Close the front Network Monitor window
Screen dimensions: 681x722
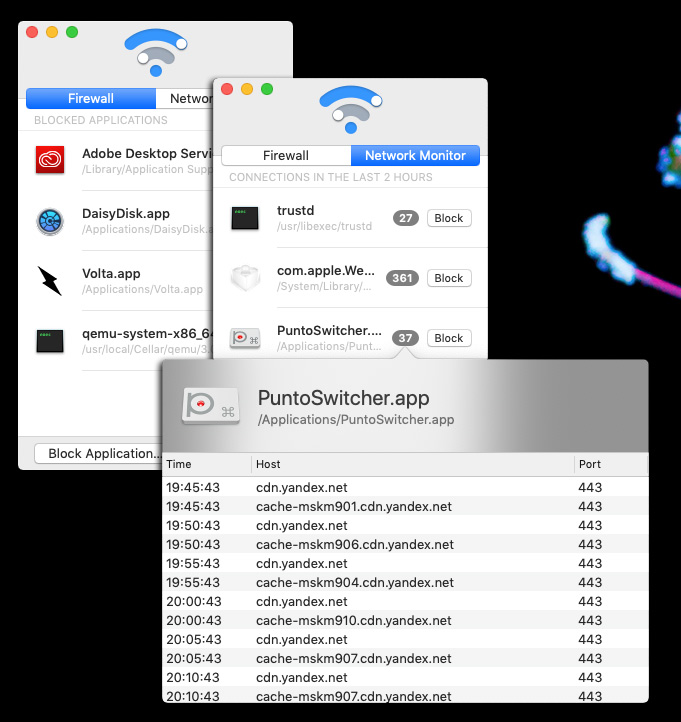click(227, 89)
